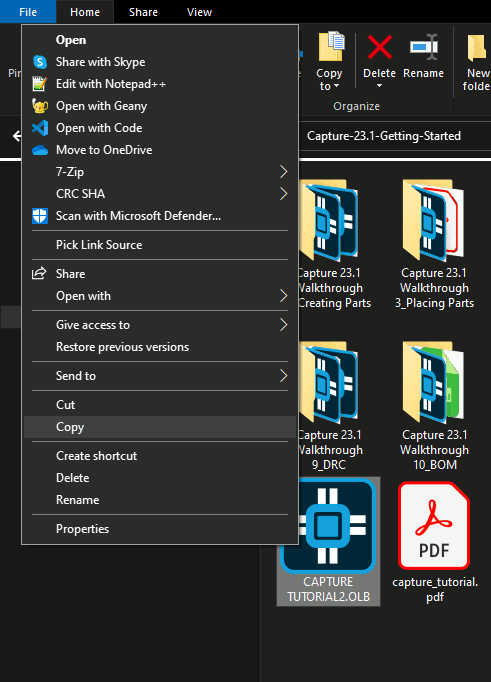
Task: Choose Restore previous versions menu entry
Action: click(160, 347)
